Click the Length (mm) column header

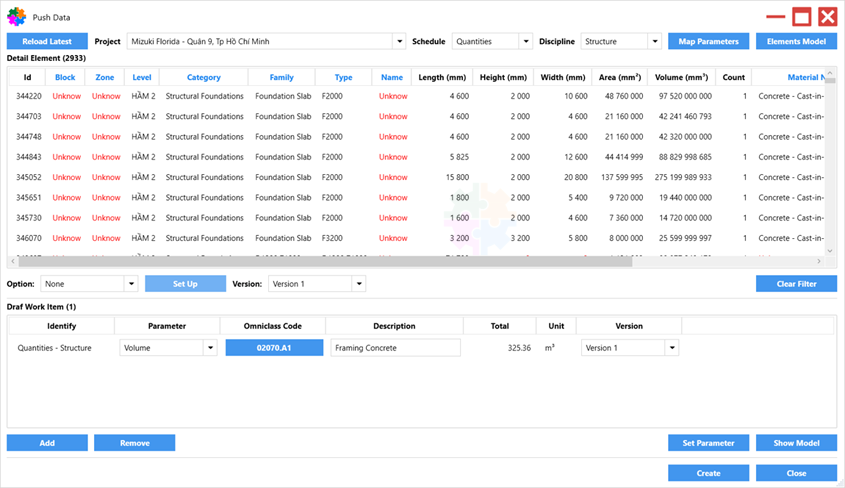click(442, 77)
